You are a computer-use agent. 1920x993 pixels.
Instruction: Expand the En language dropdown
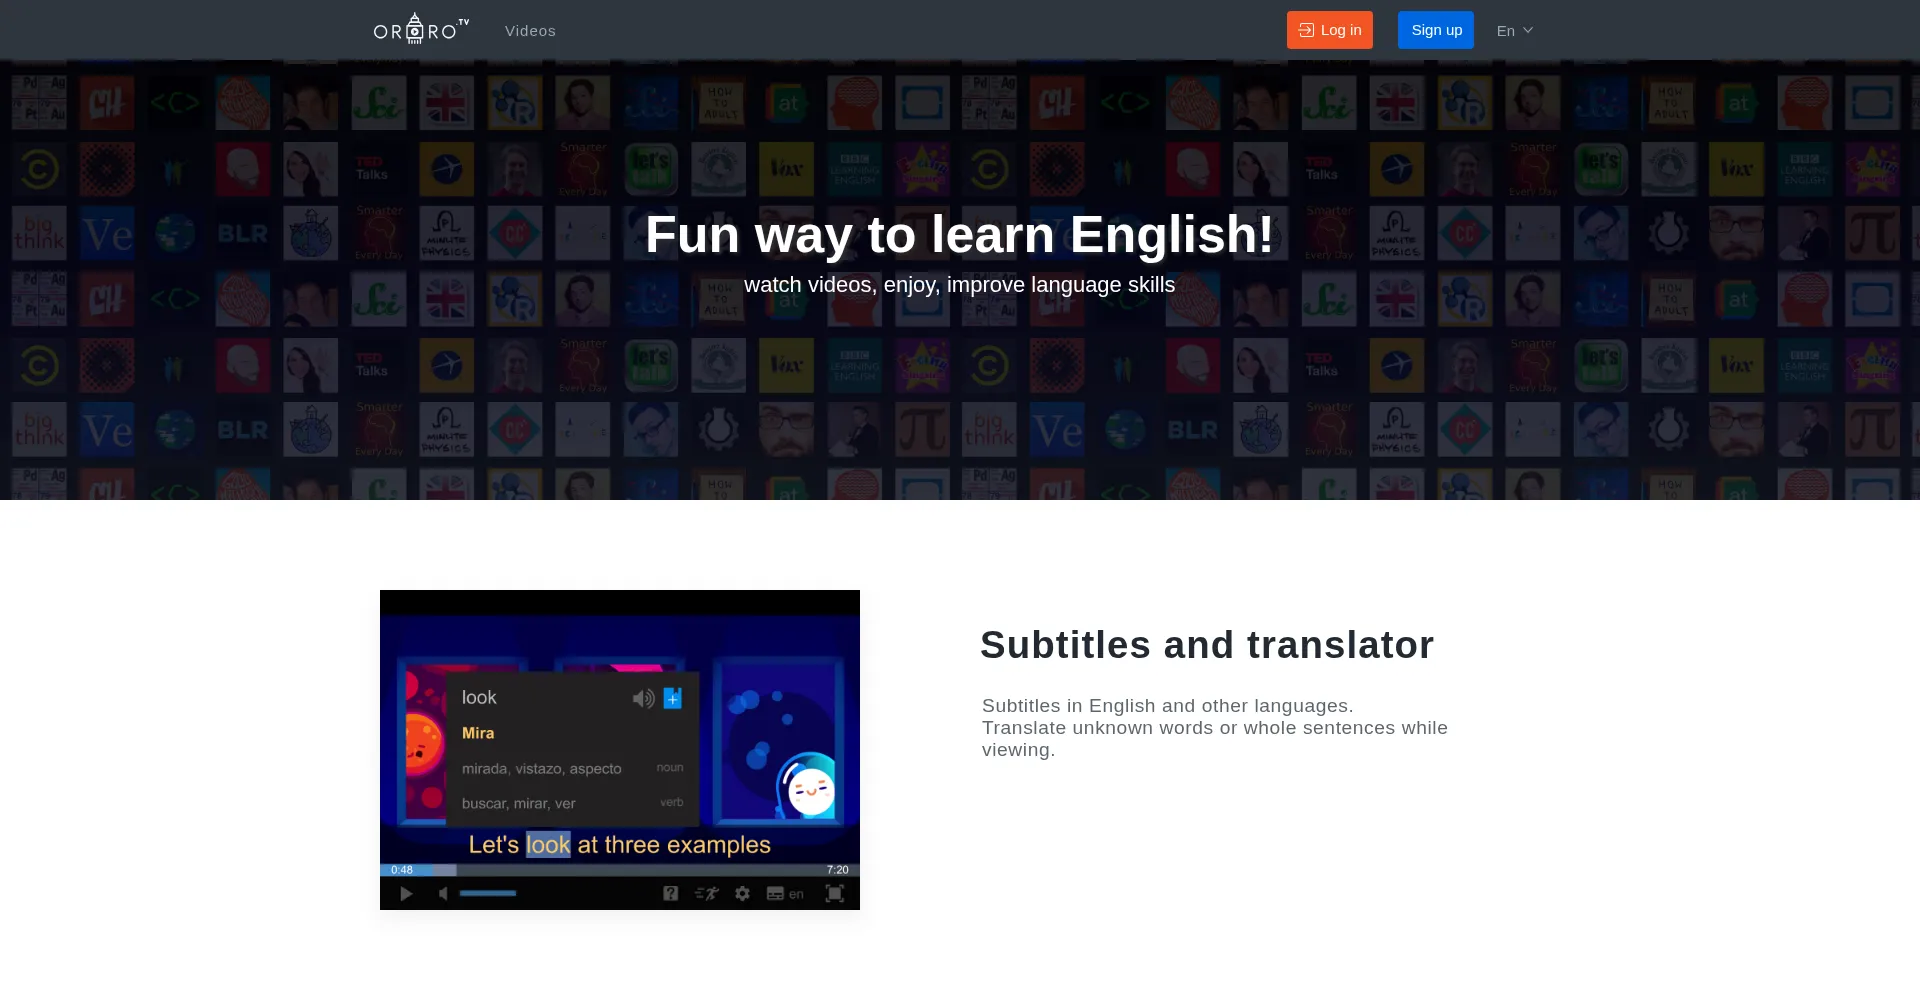1513,31
